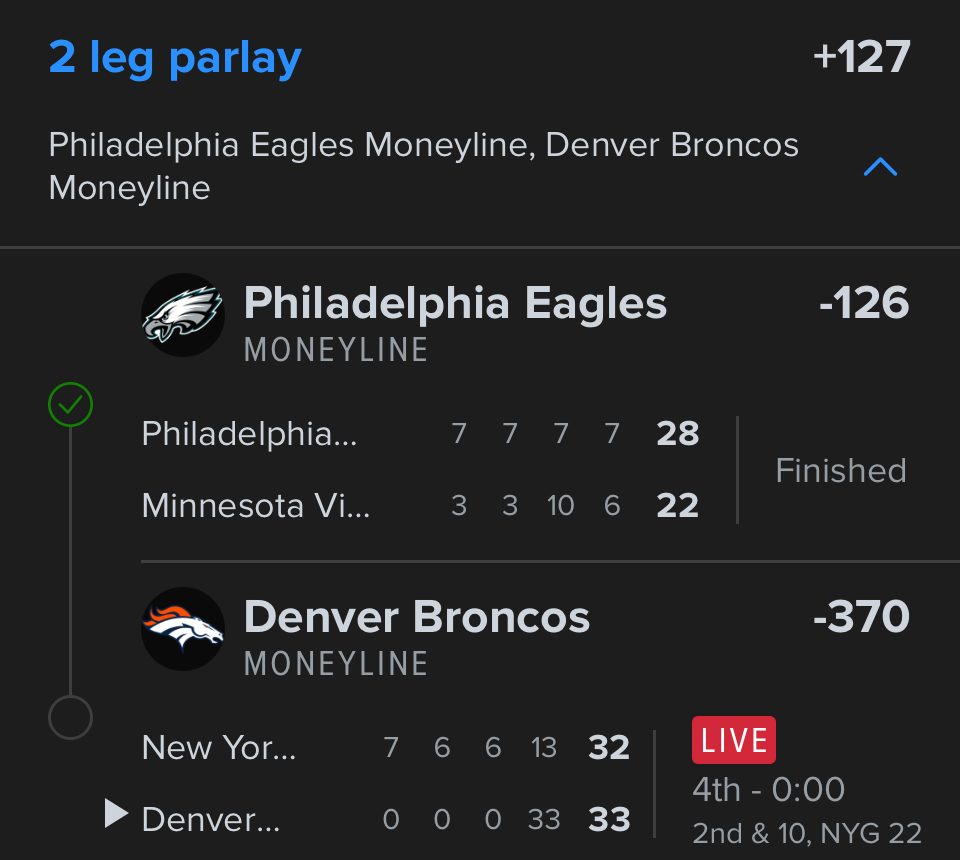Collapse the parlay details chevron
This screenshot has height=860, width=960.
pyautogui.click(x=880, y=167)
